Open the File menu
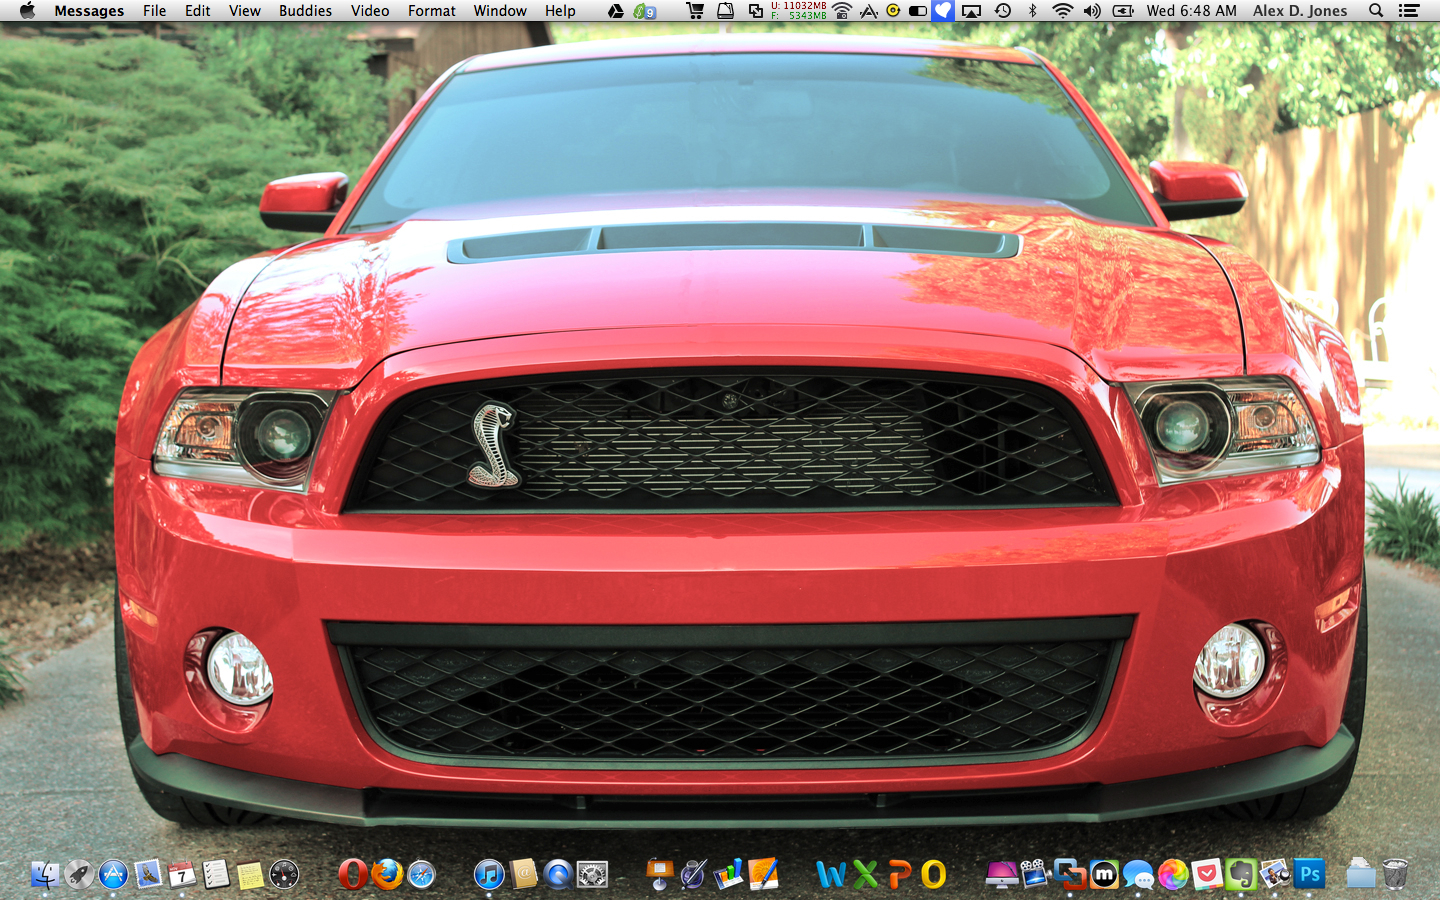Screen dimensions: 1440x900 click(155, 11)
